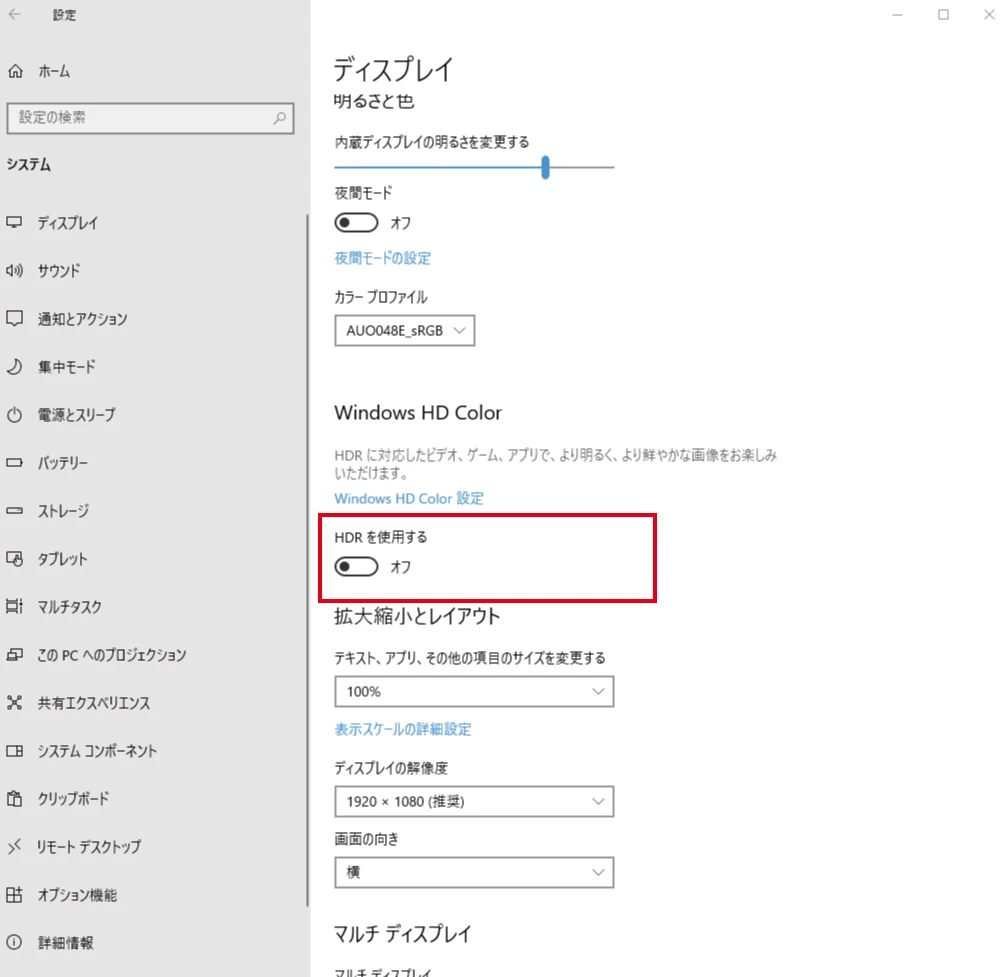Maximize the settings window
Viewport: 1006px width, 977px height.
click(943, 14)
